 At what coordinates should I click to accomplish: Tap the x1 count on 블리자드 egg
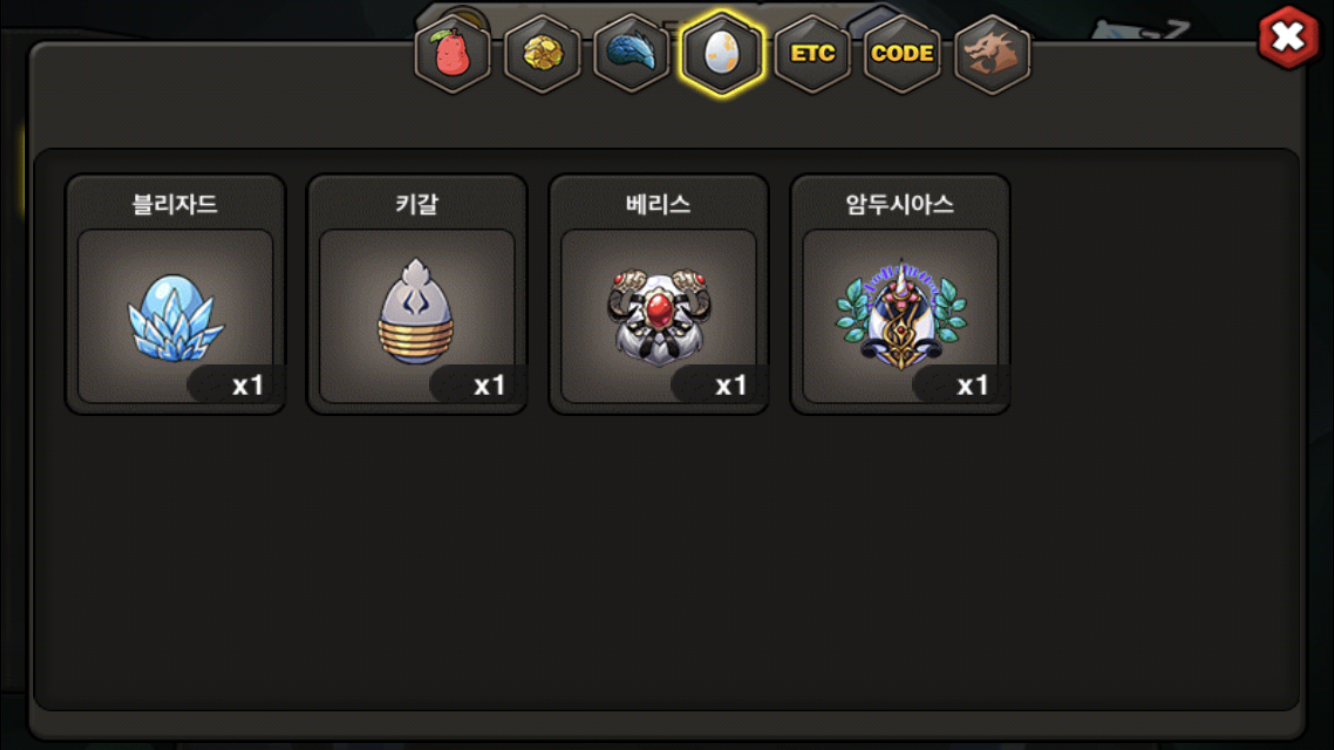247,385
